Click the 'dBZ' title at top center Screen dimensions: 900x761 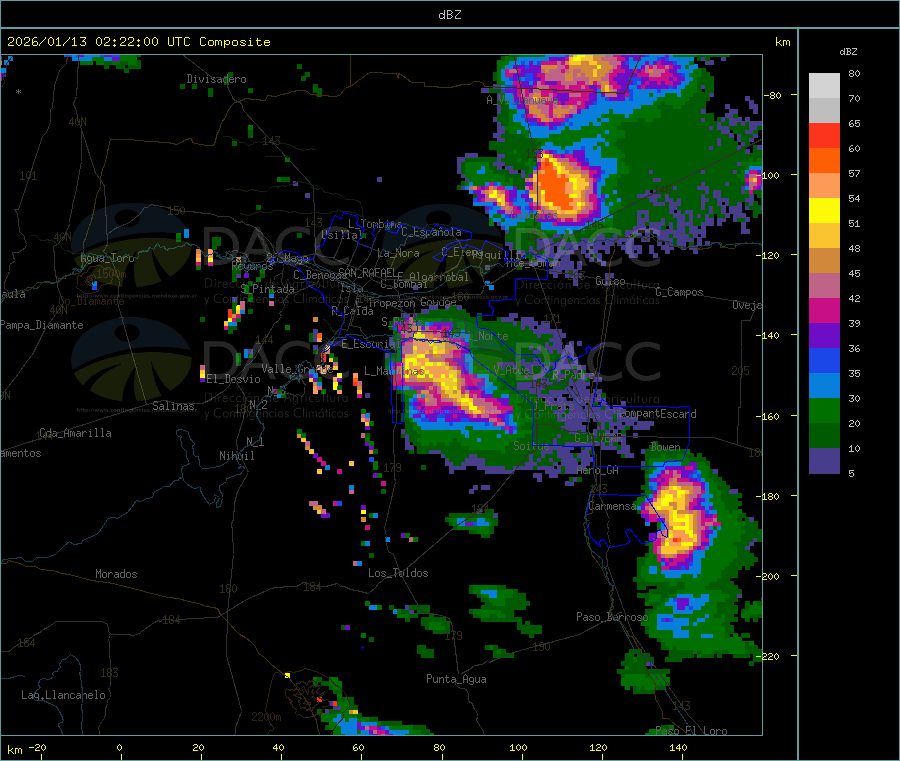449,15
